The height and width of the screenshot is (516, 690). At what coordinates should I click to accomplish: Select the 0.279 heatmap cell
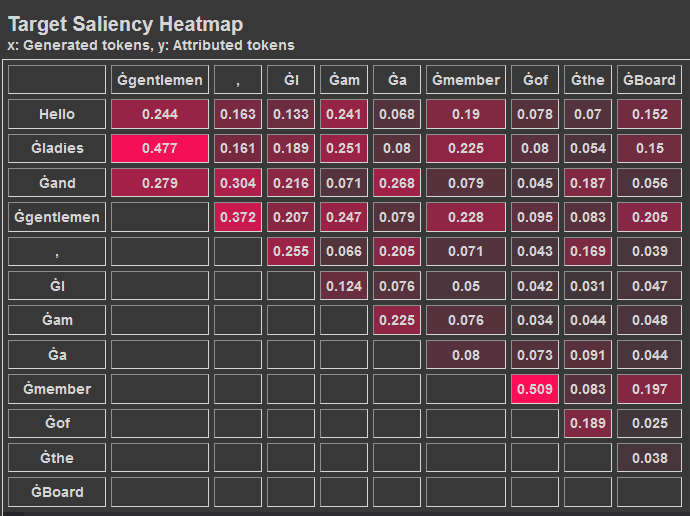click(160, 183)
